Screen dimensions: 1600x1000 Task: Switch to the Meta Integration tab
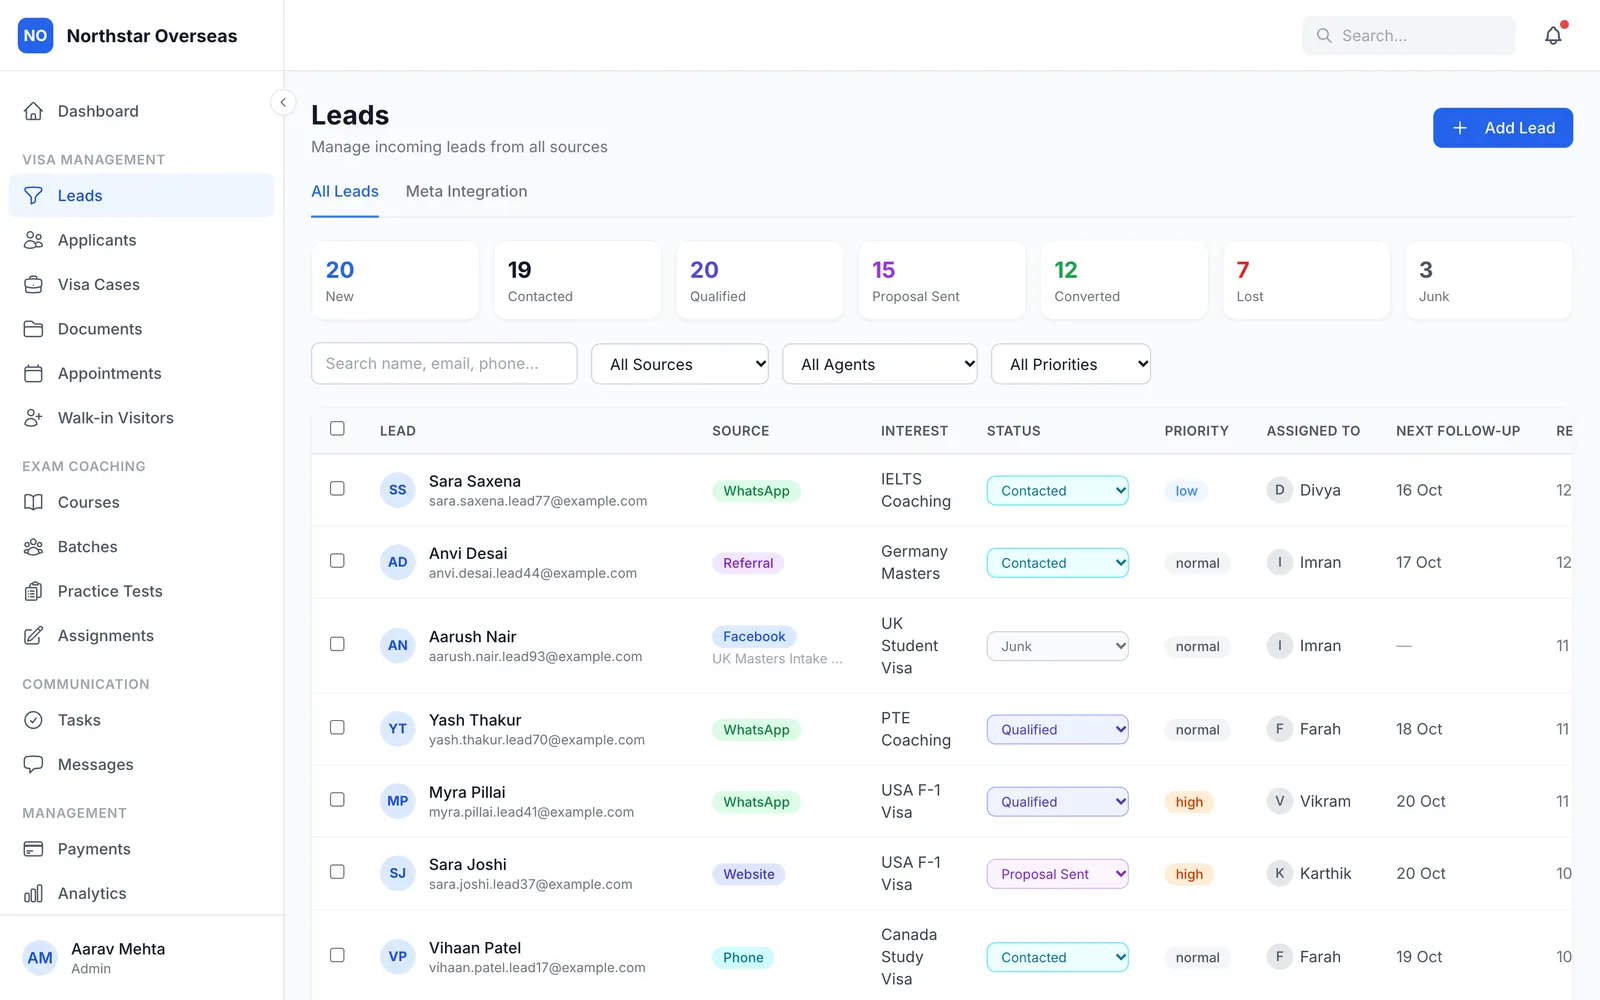pos(466,191)
